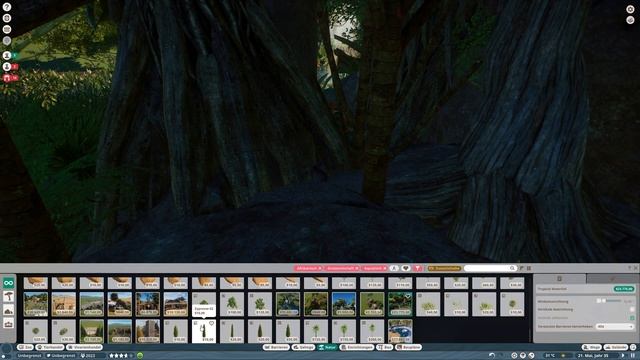Click the magnifier icon in search field
Viewport: 640px width, 360px height.
pos(512,268)
